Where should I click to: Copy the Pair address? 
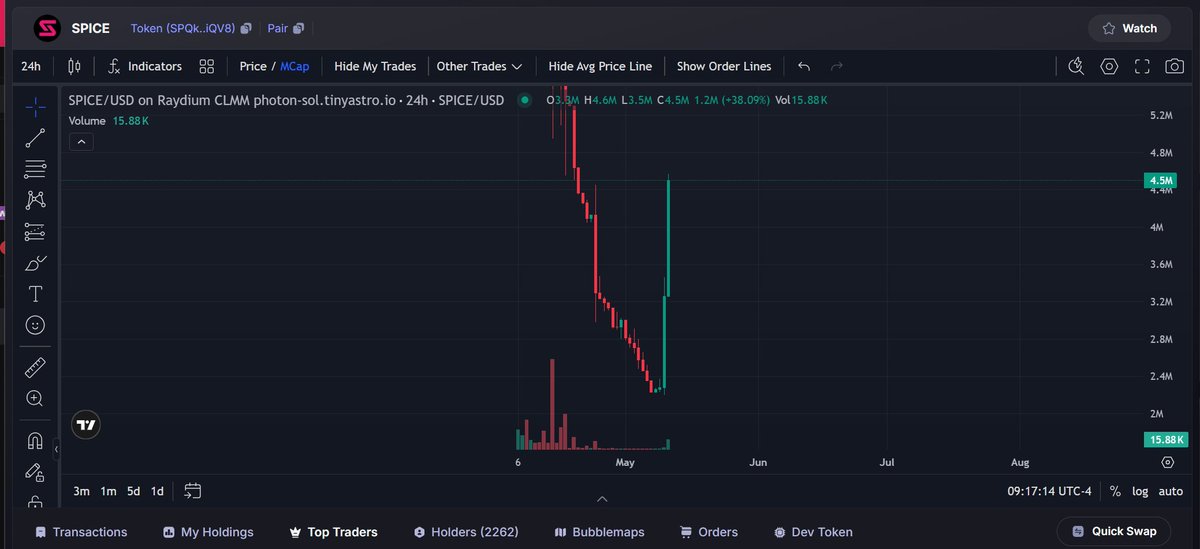(x=299, y=29)
